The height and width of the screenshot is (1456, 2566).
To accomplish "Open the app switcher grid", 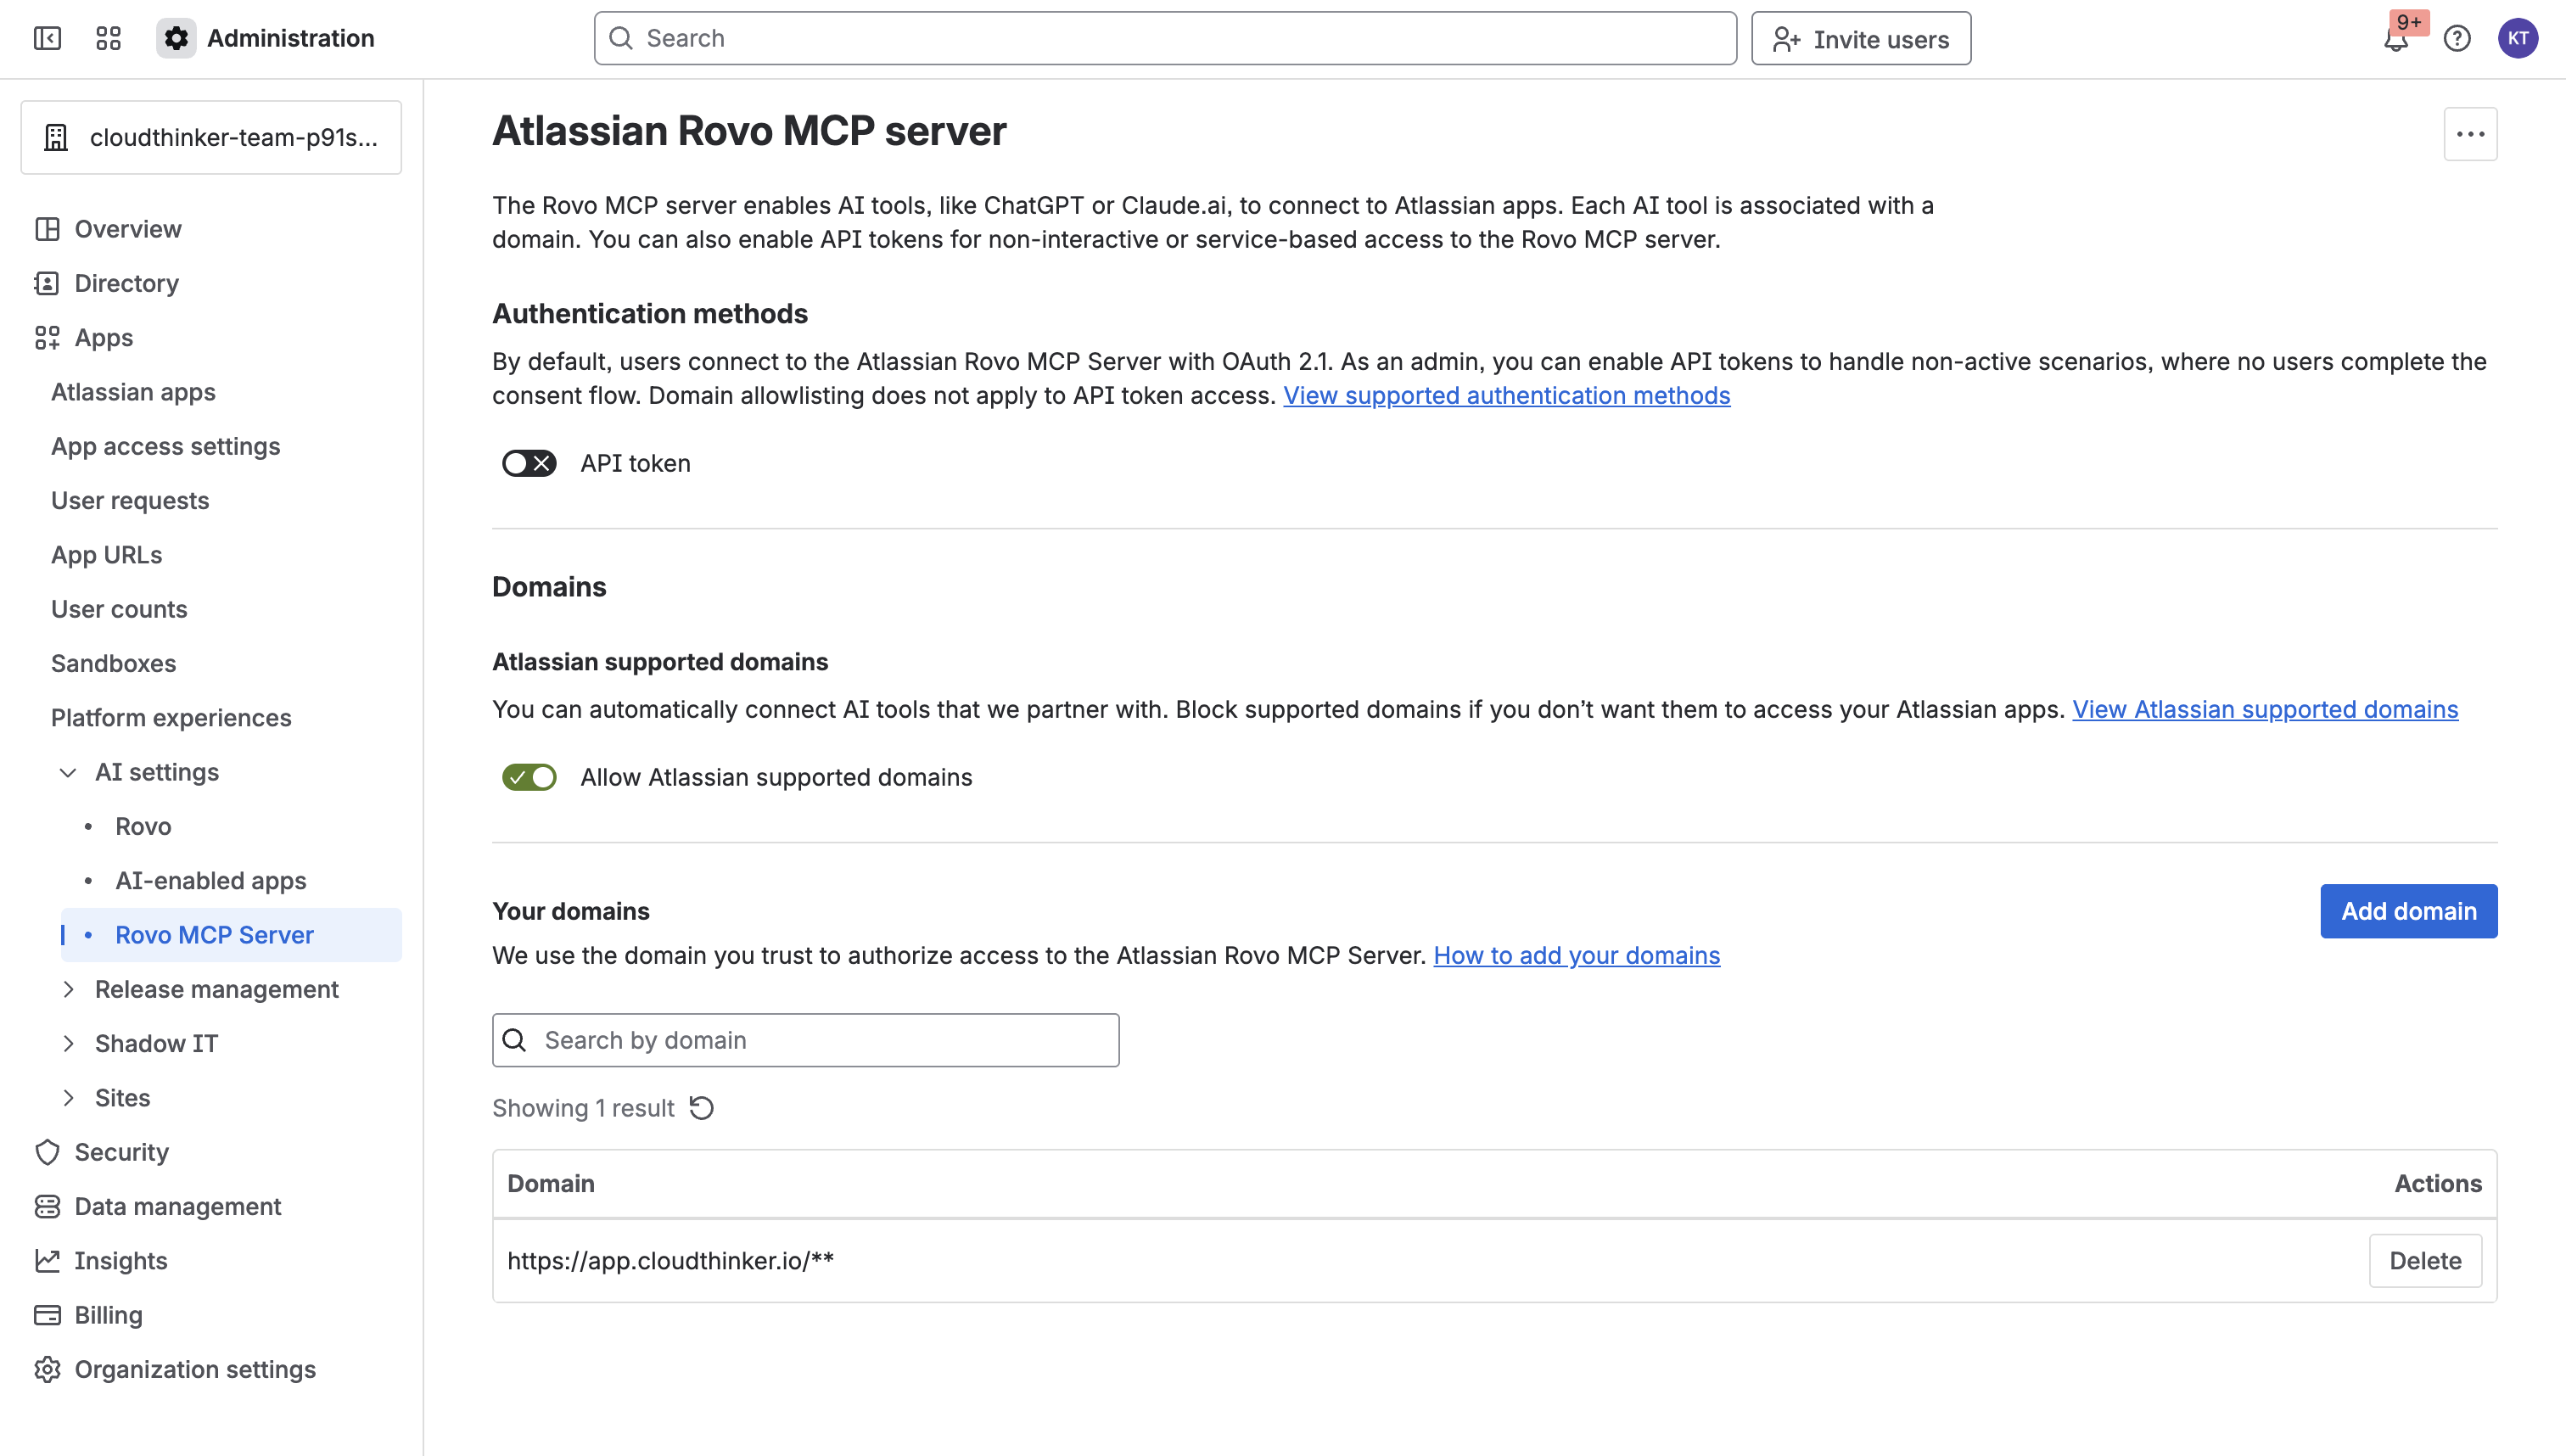I will click(108, 38).
